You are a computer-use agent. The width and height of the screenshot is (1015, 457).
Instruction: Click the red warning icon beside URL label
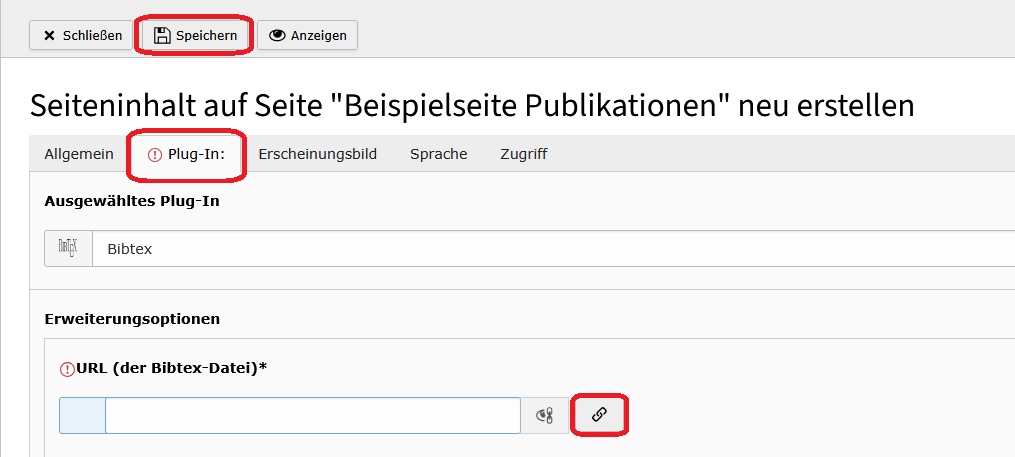click(67, 368)
